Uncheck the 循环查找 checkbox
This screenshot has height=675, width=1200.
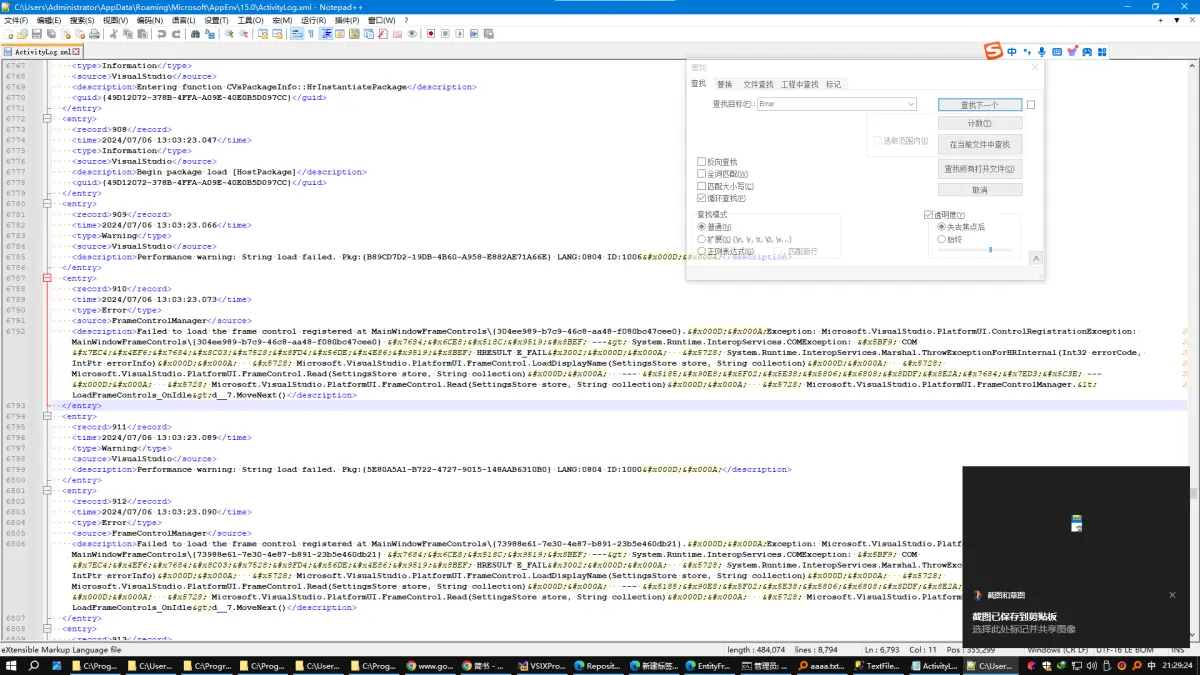tap(701, 198)
